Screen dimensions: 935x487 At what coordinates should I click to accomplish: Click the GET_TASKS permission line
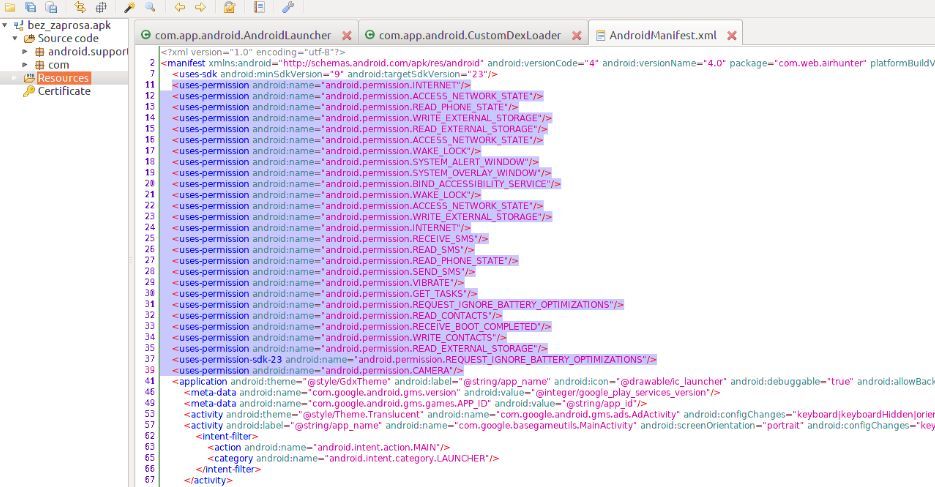(325, 294)
